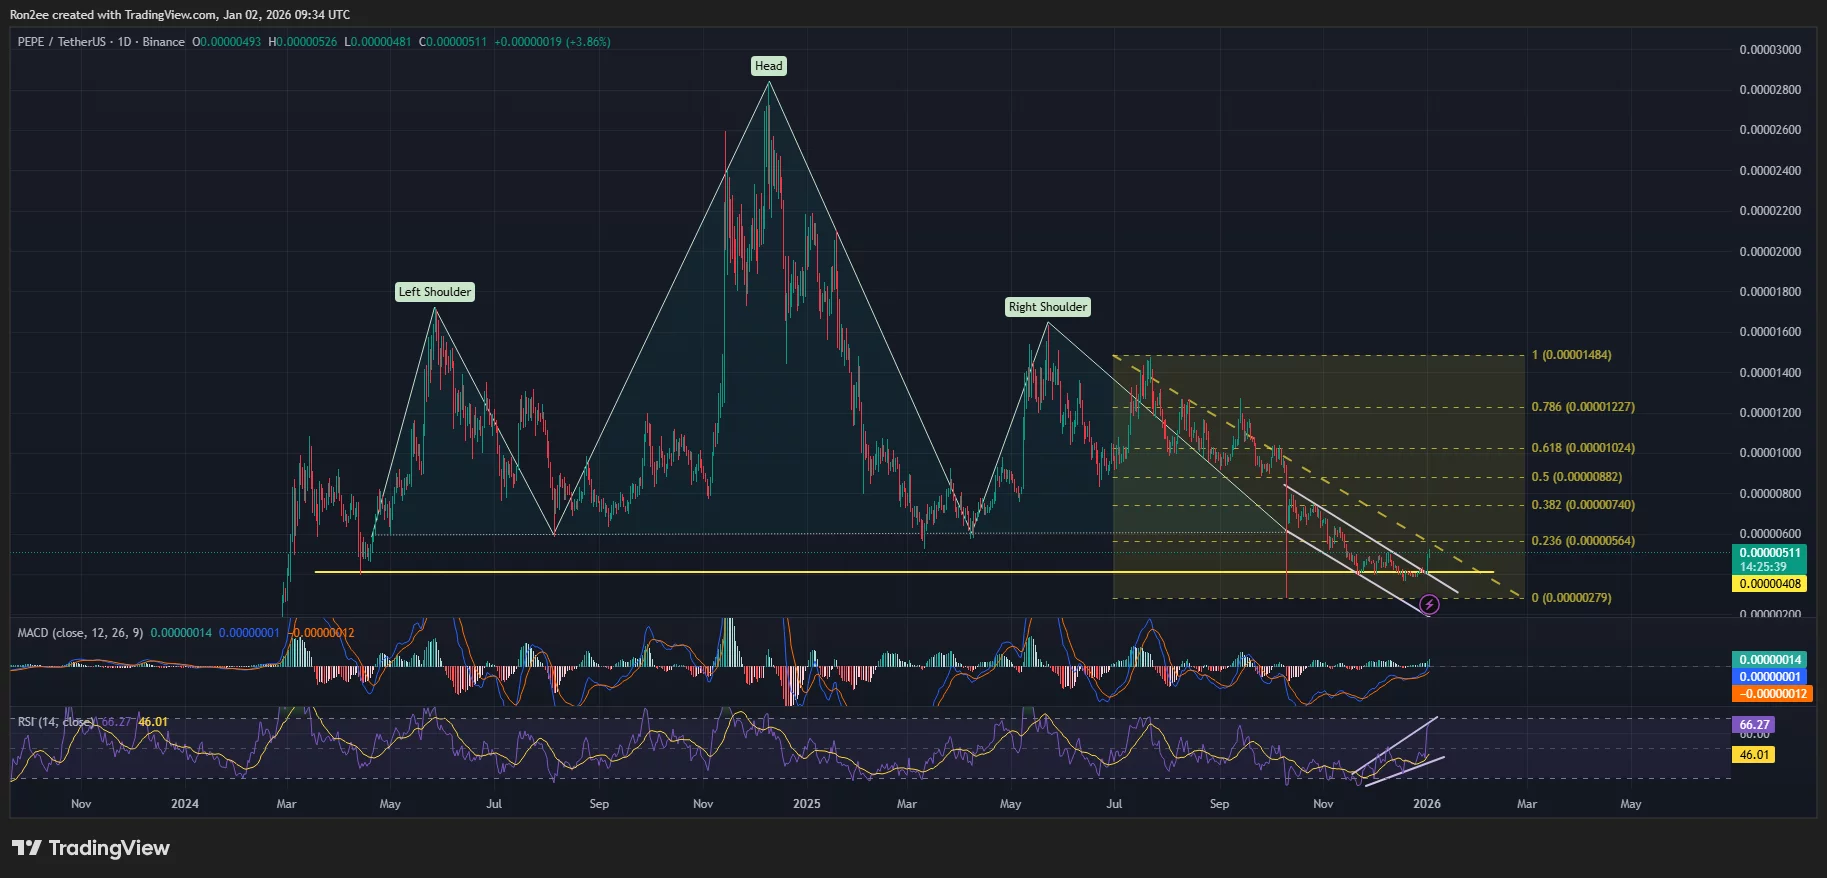Screen dimensions: 1827x878
Task: Click the MACD (close, 12, 26, 9) legend
Action: click(x=80, y=633)
